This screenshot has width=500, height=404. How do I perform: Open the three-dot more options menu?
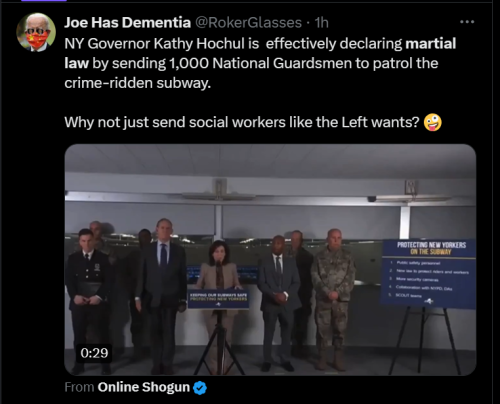point(467,22)
